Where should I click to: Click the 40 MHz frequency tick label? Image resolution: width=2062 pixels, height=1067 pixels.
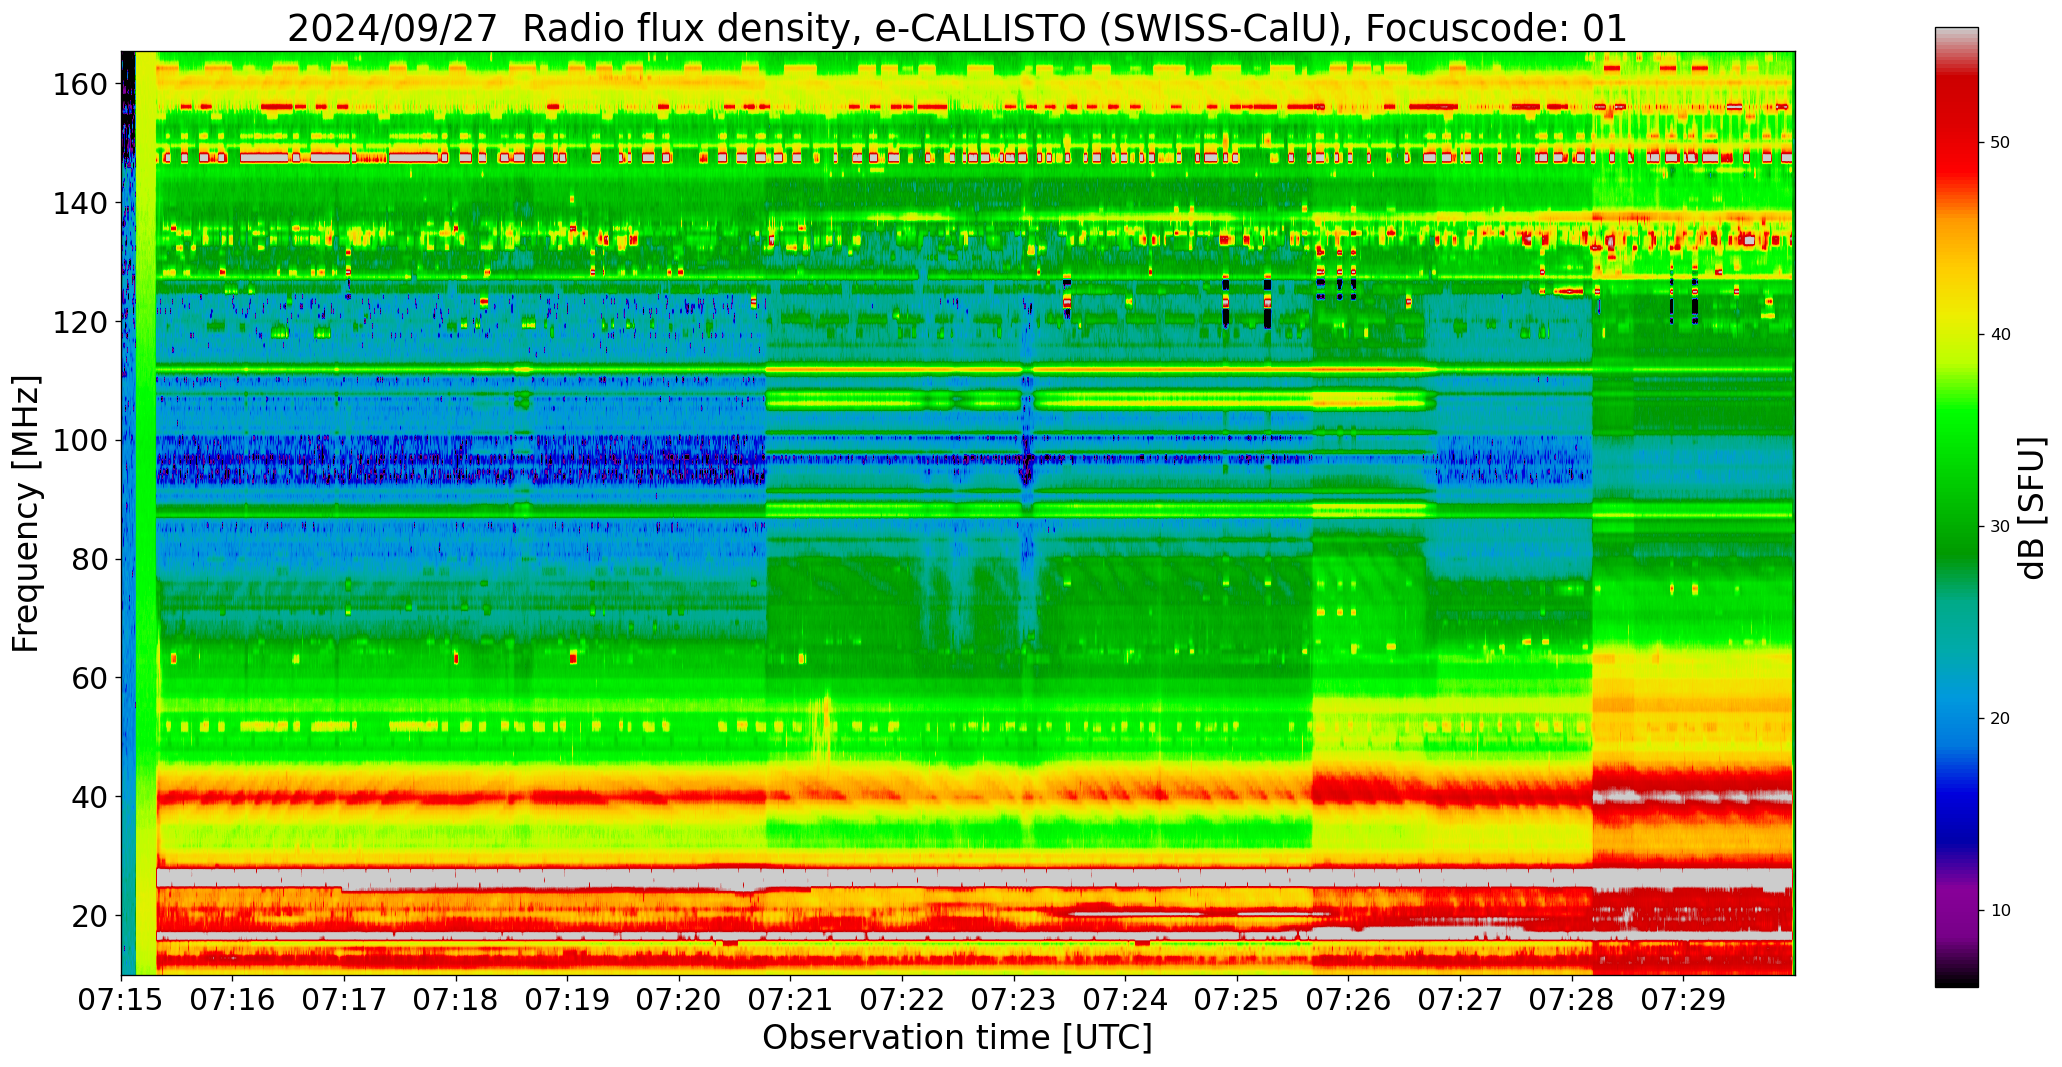[89, 797]
